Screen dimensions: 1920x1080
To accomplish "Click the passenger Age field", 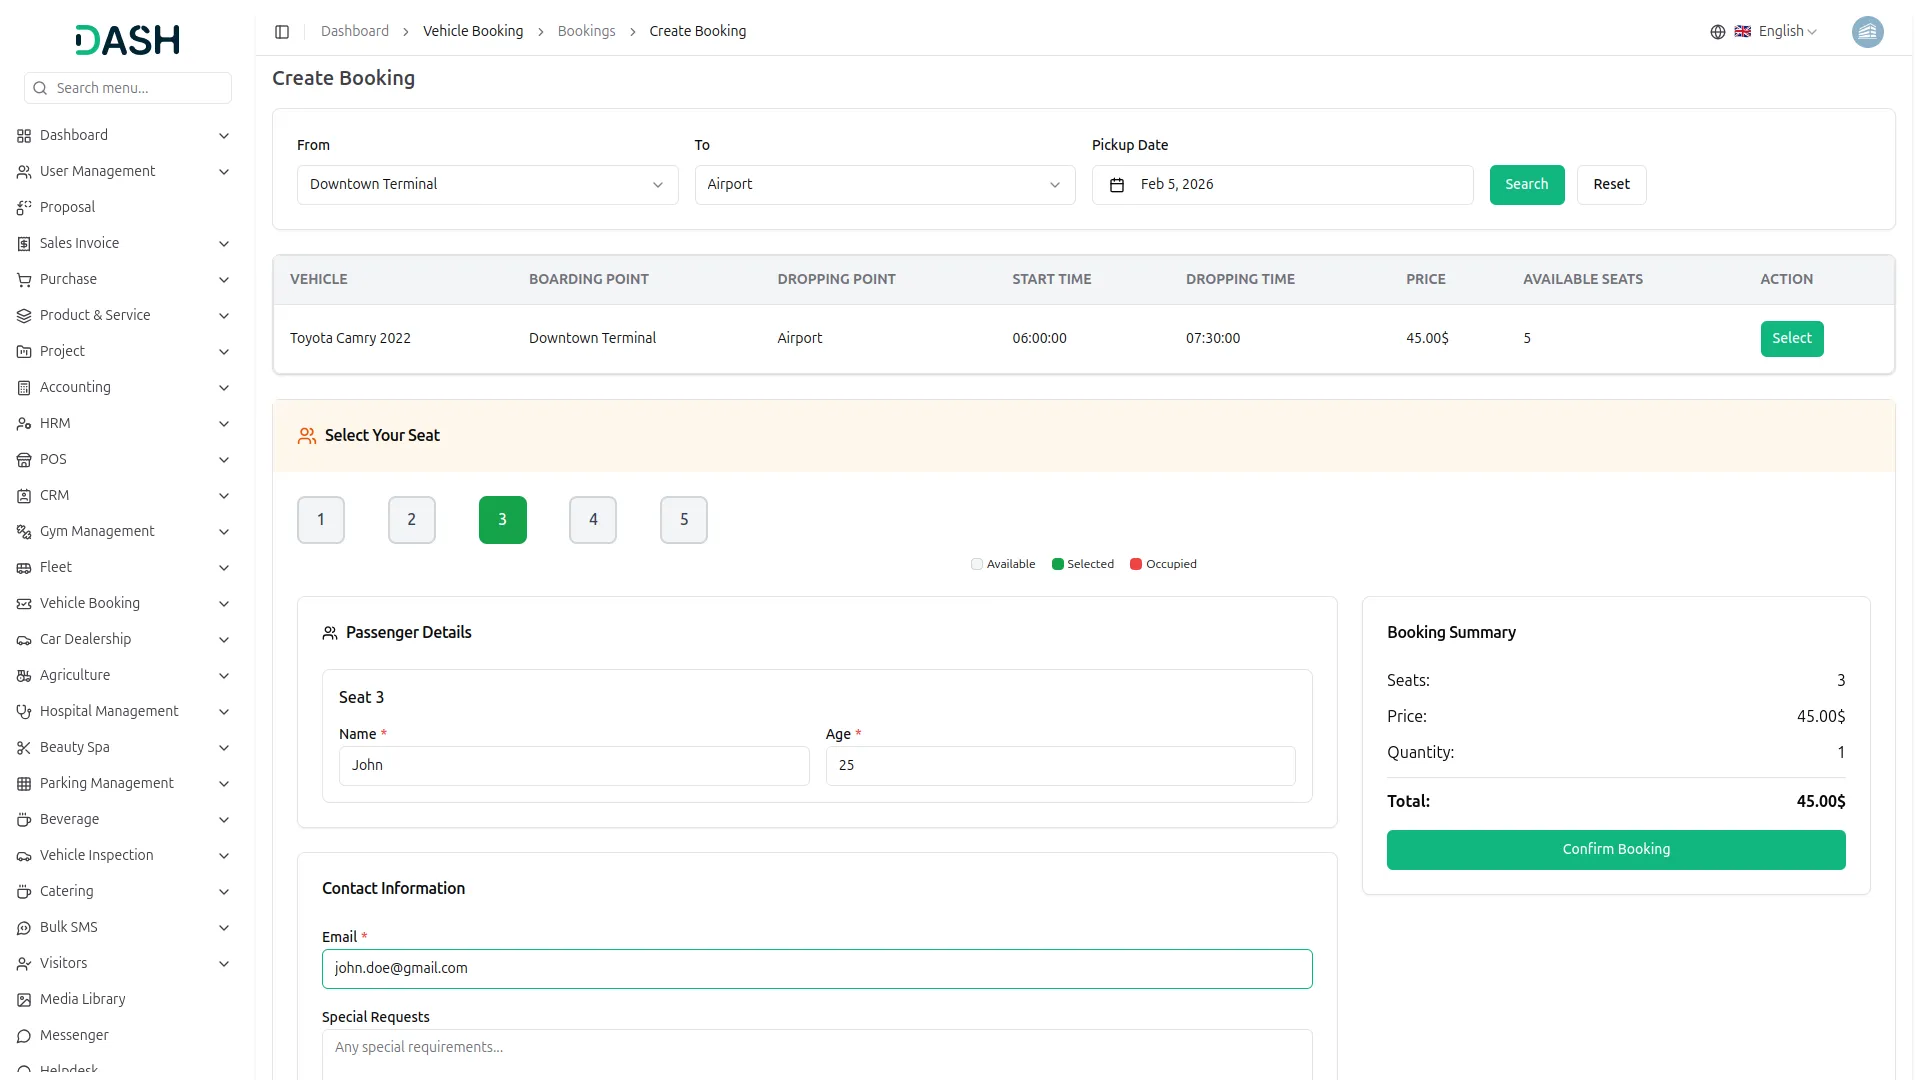I will [x=1060, y=766].
